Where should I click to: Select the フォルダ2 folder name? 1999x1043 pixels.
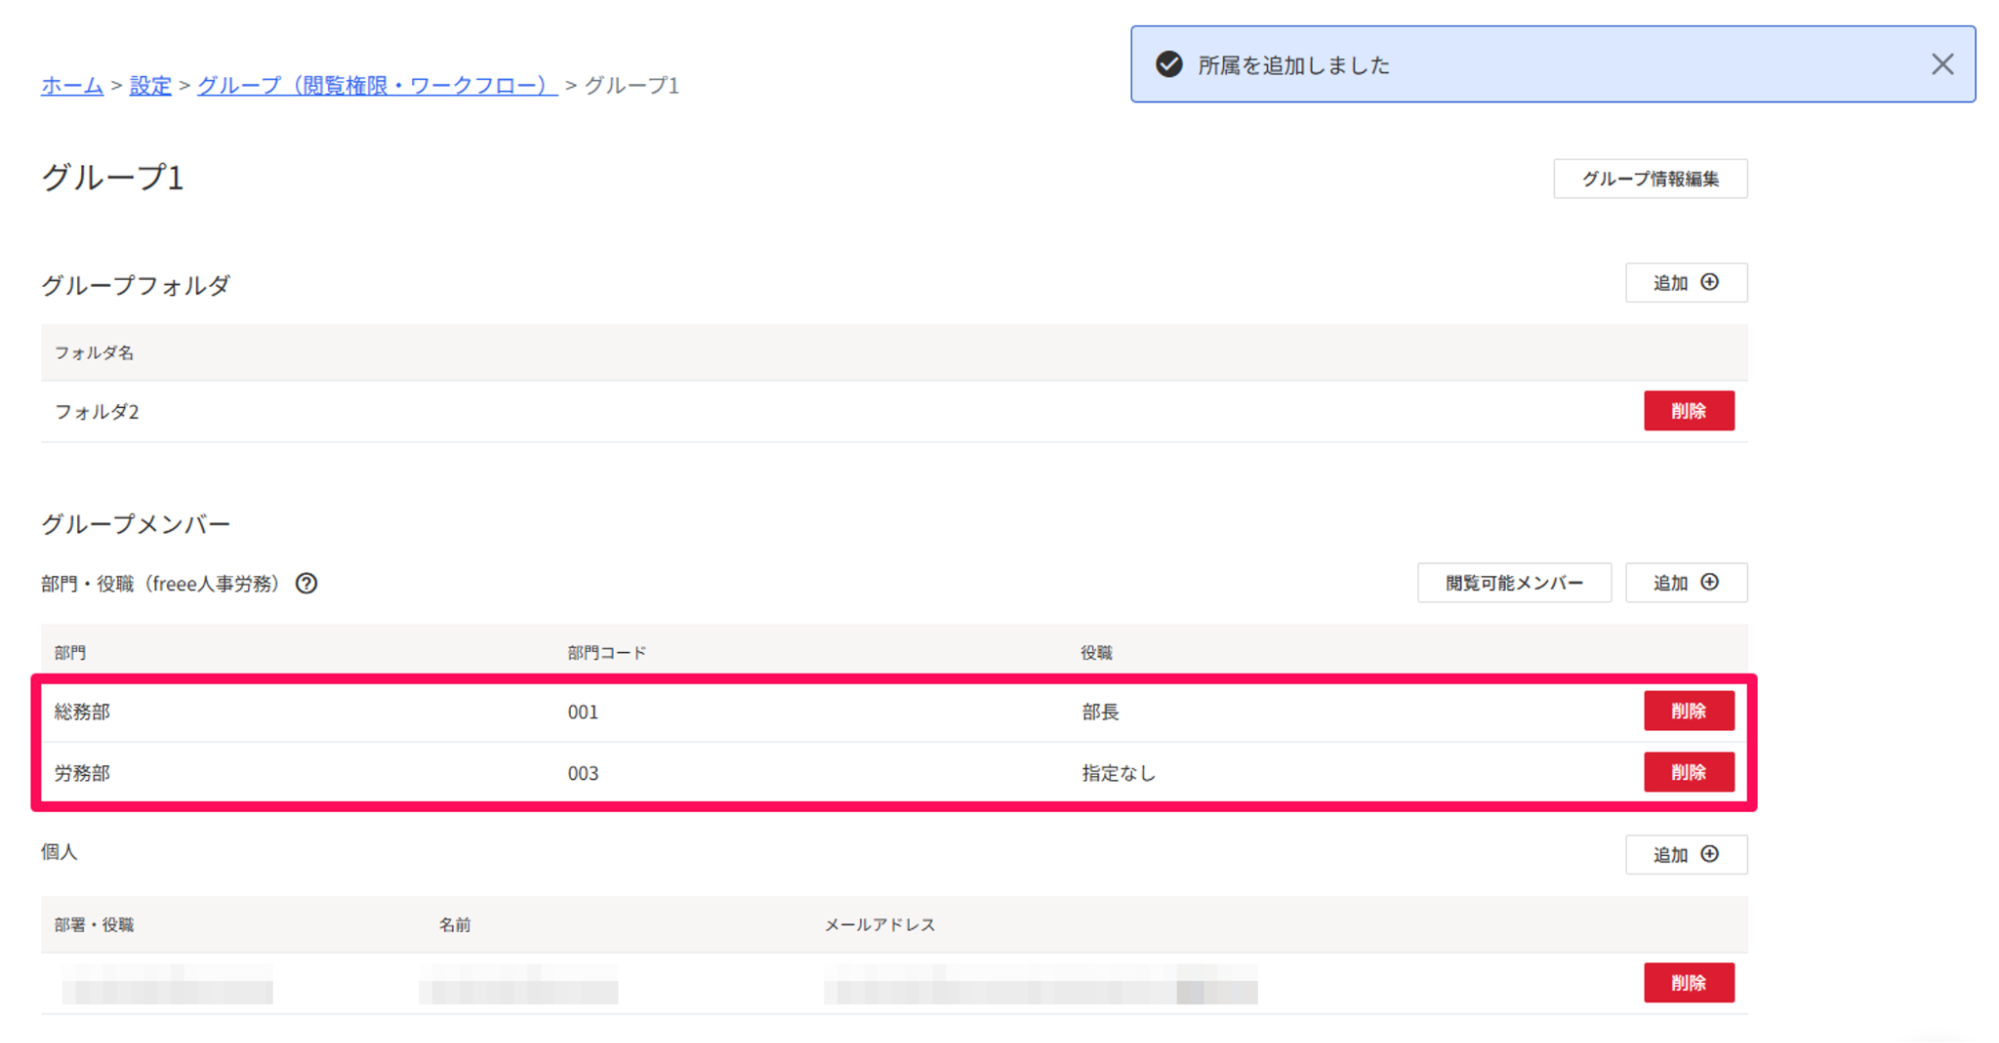(x=97, y=412)
